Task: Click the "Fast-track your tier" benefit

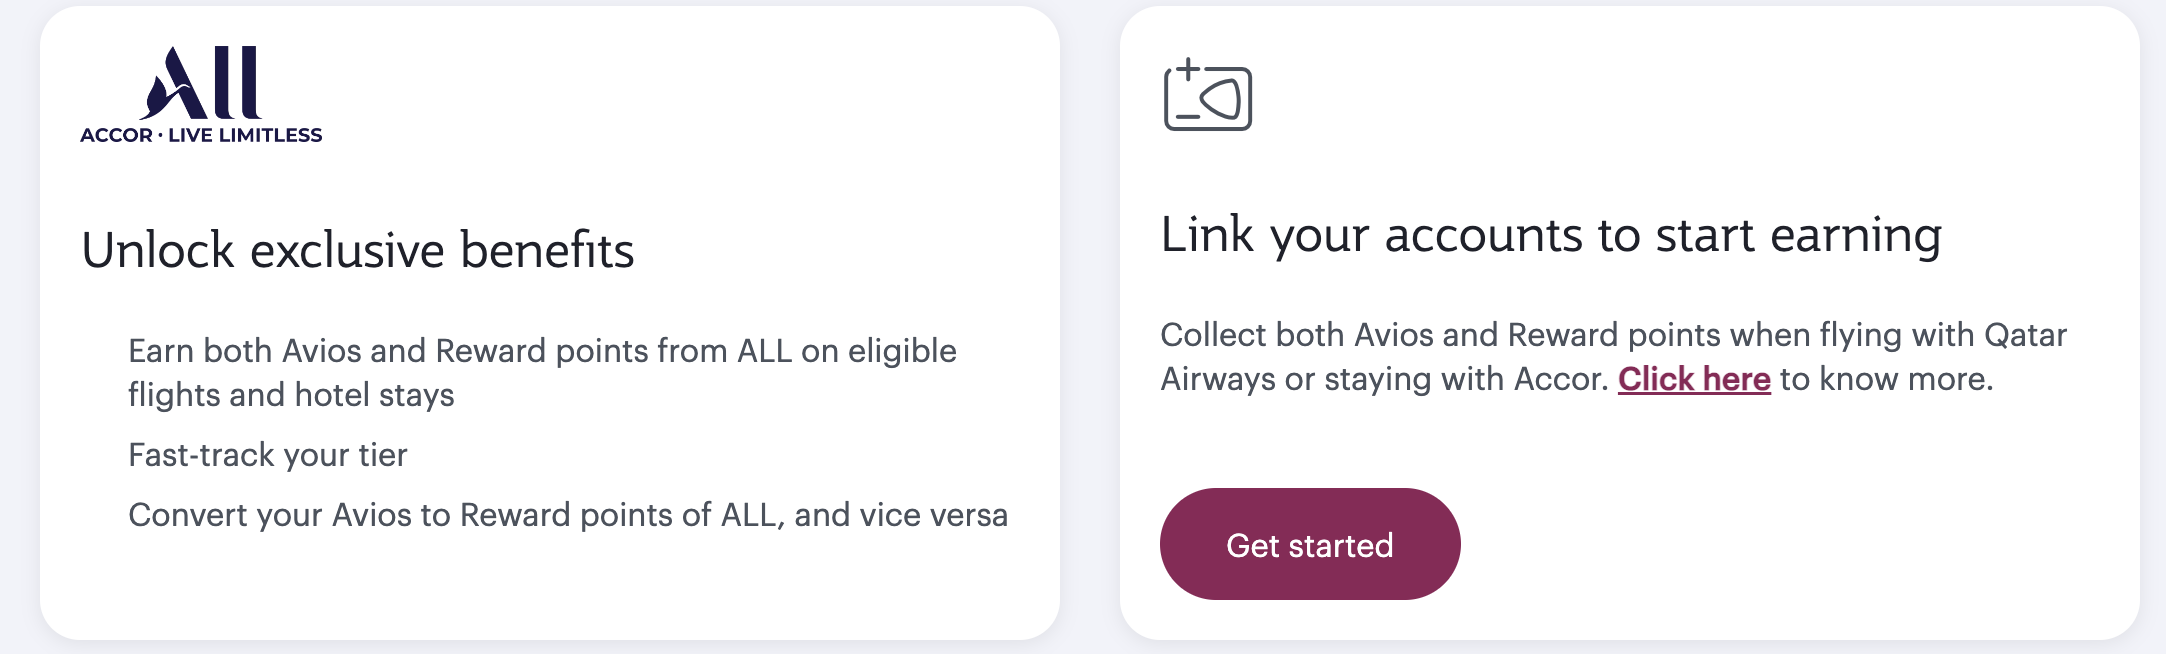Action: pyautogui.click(x=268, y=455)
